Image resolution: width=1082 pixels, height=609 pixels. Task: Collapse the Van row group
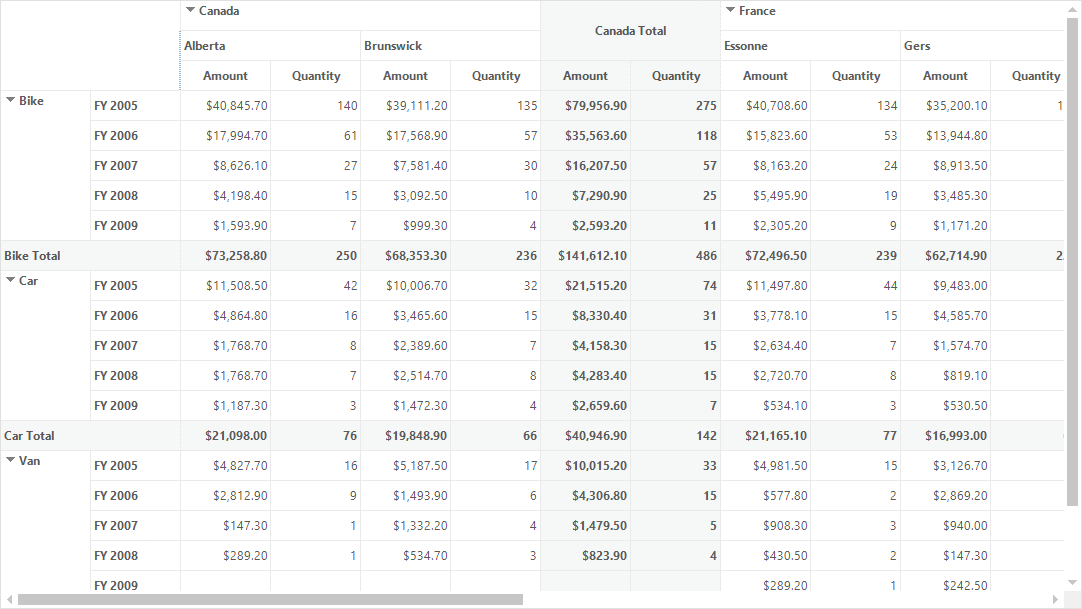pyautogui.click(x=10, y=460)
